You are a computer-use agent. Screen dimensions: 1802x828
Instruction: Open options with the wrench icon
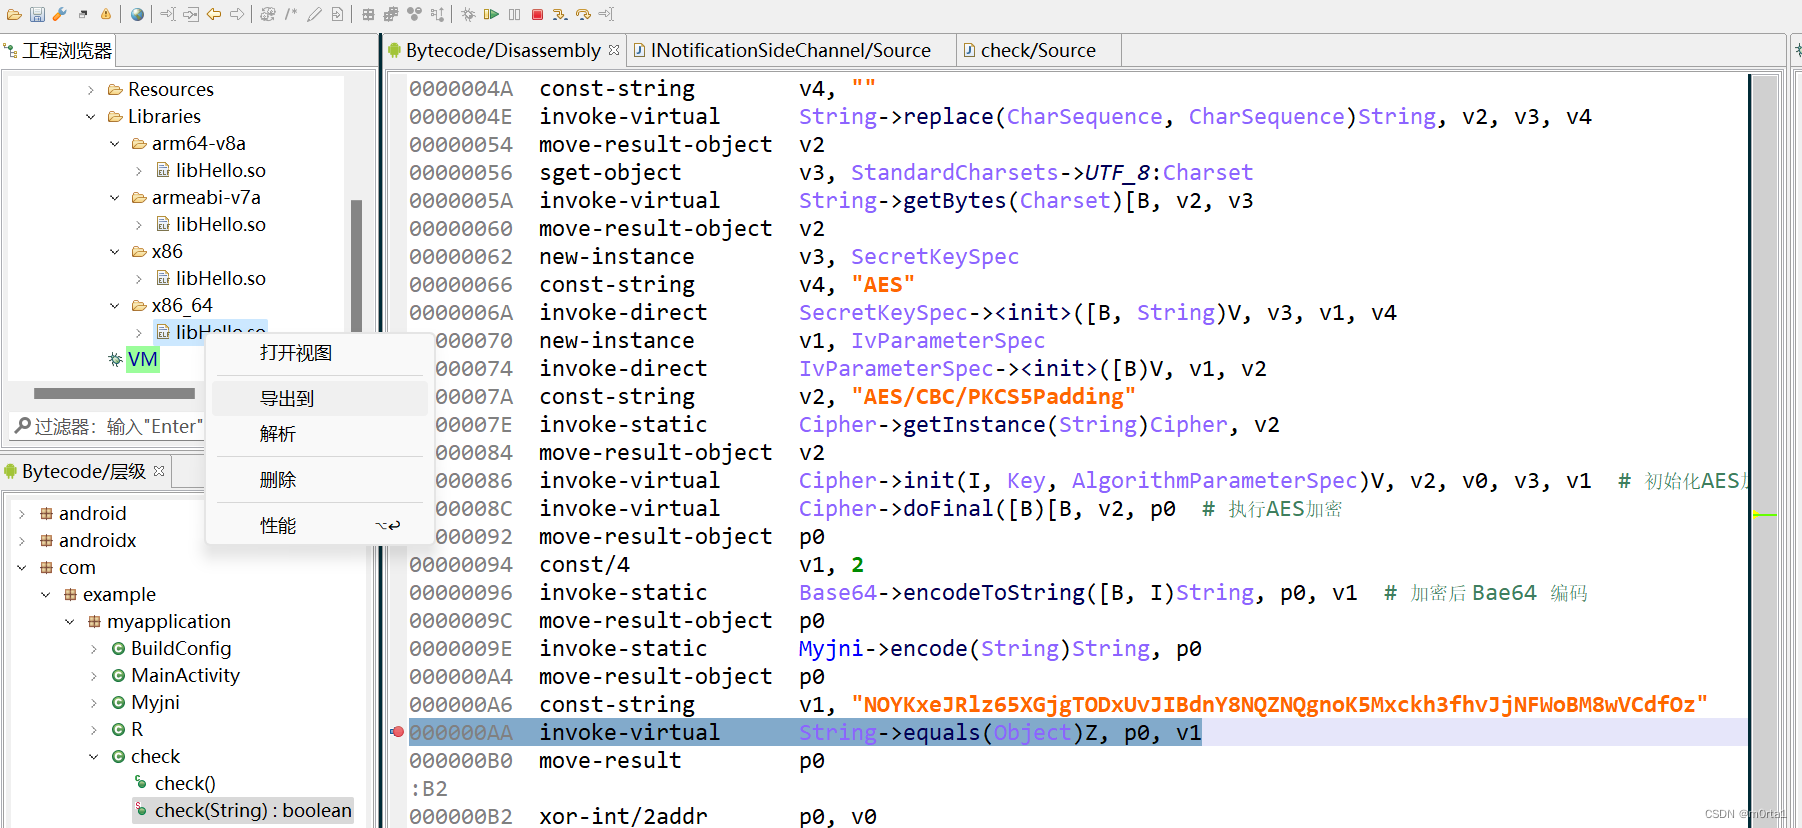click(x=60, y=14)
